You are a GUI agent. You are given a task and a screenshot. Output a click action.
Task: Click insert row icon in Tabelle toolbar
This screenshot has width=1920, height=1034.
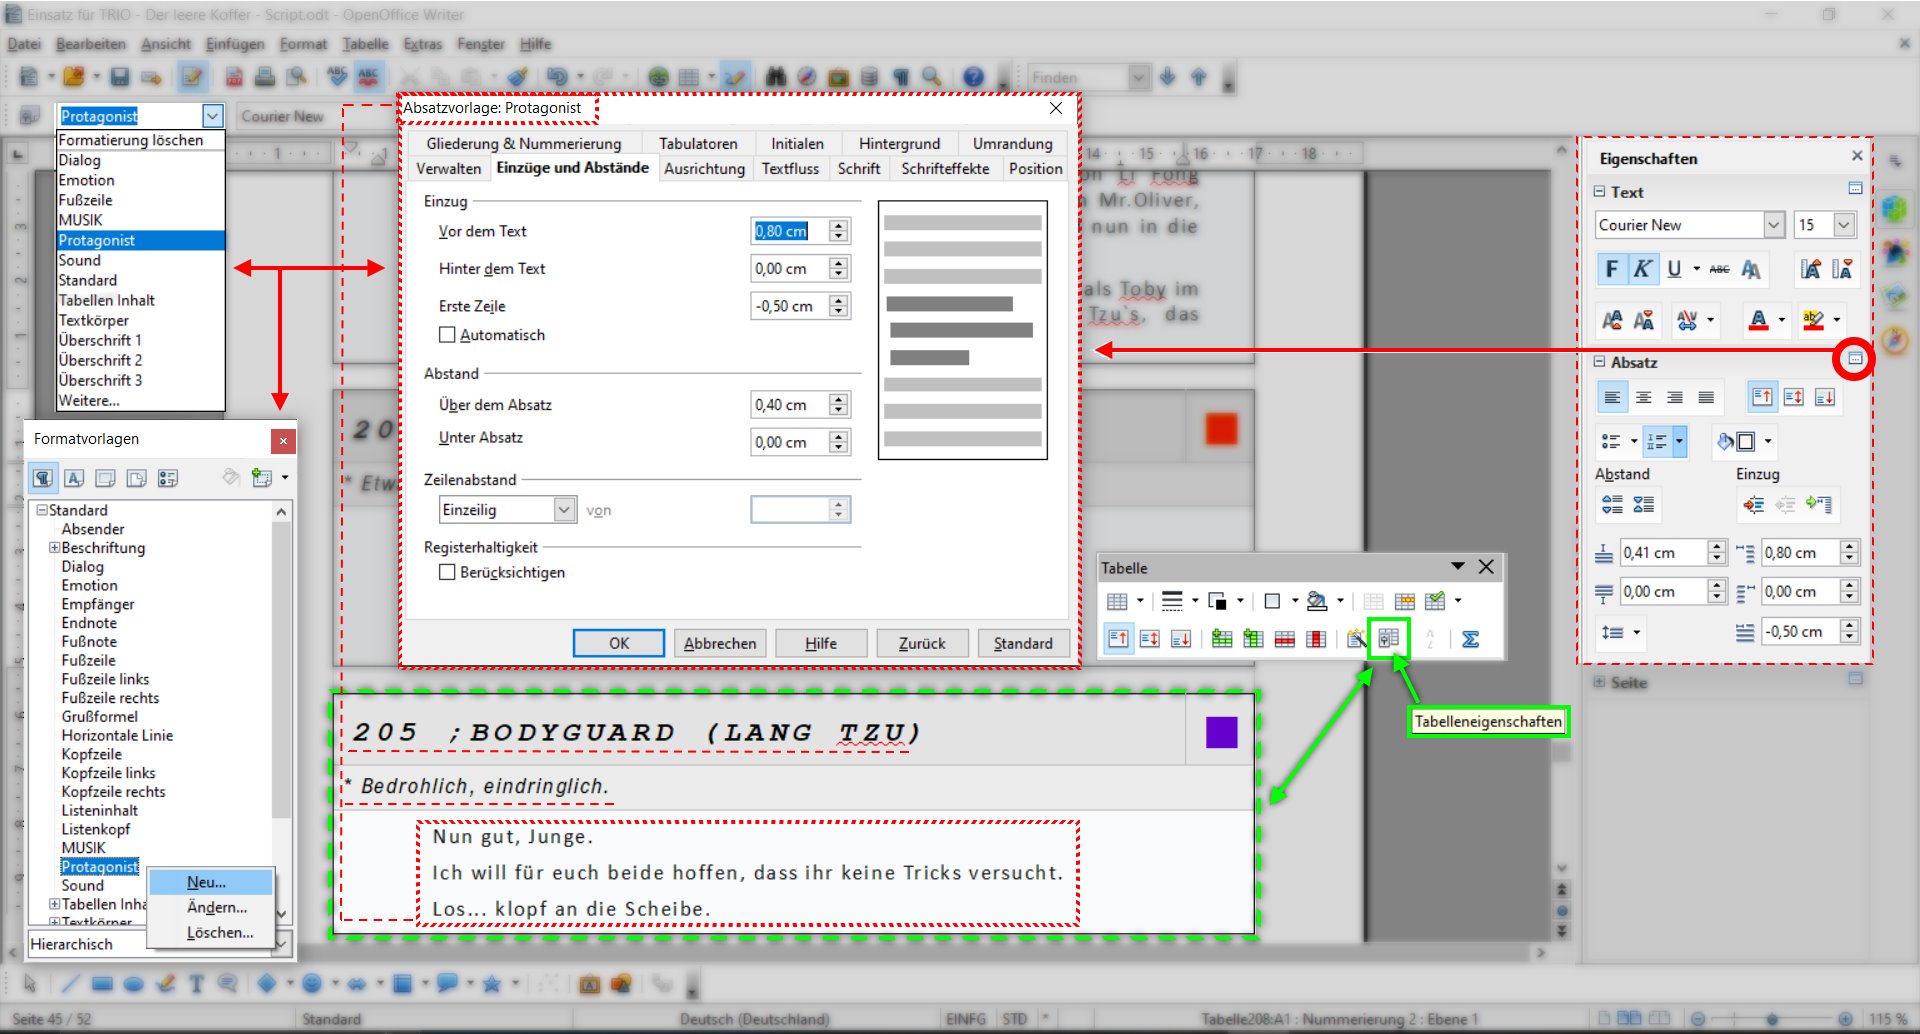pyautogui.click(x=1221, y=639)
